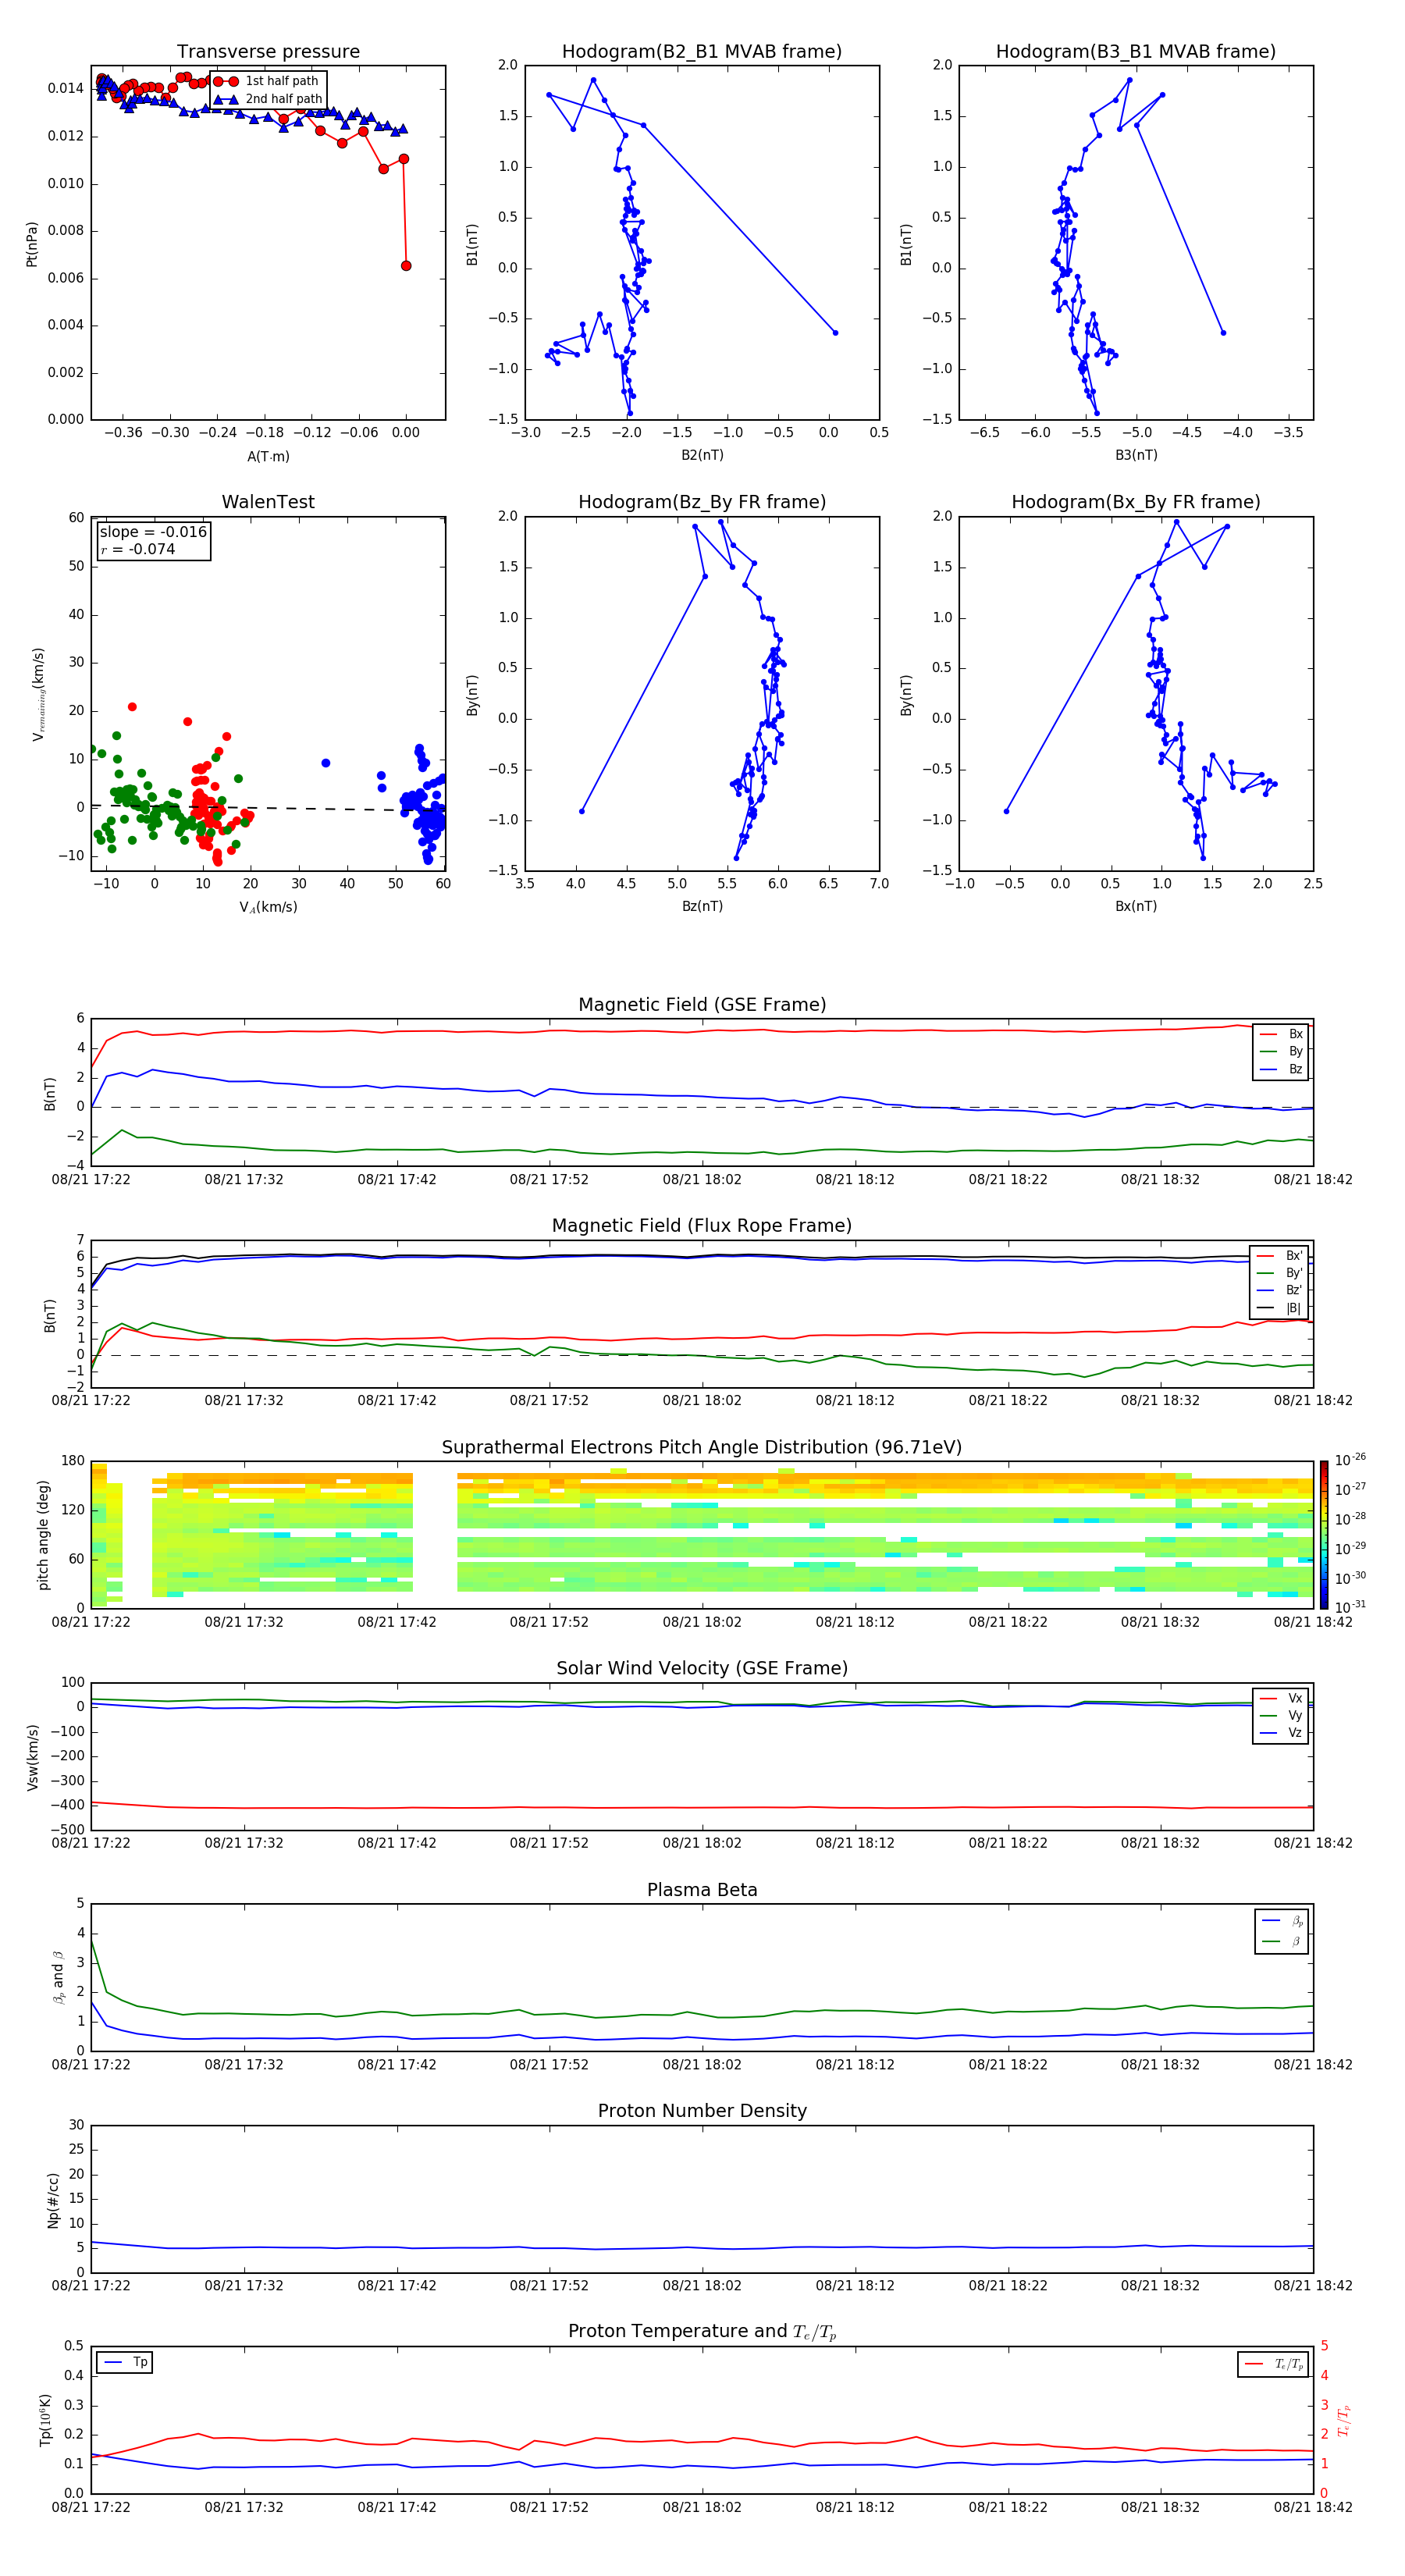
Task: Click the Tp legend entry in temperature plot
Action: pos(125,2363)
